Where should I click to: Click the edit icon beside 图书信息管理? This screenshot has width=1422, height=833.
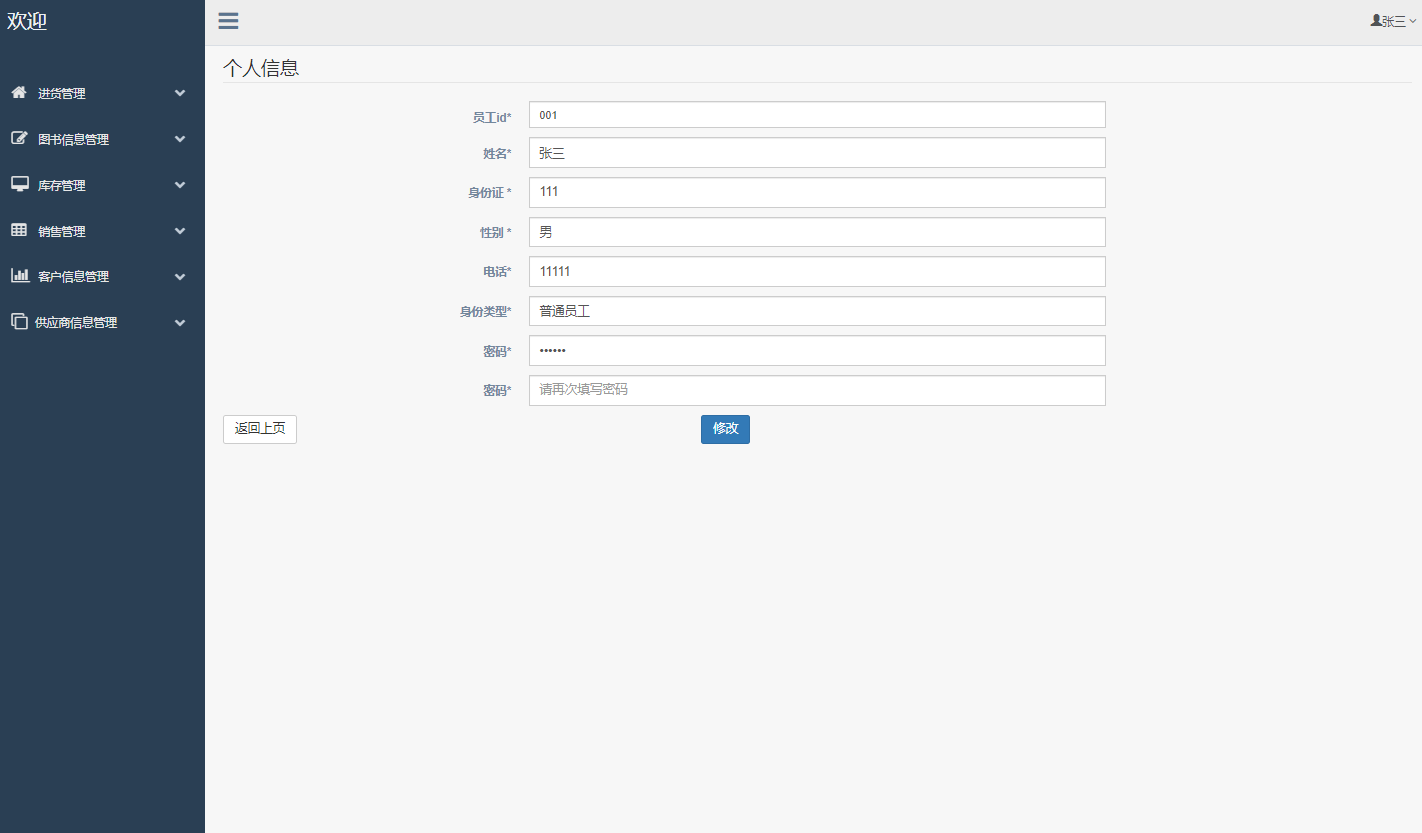[19, 138]
